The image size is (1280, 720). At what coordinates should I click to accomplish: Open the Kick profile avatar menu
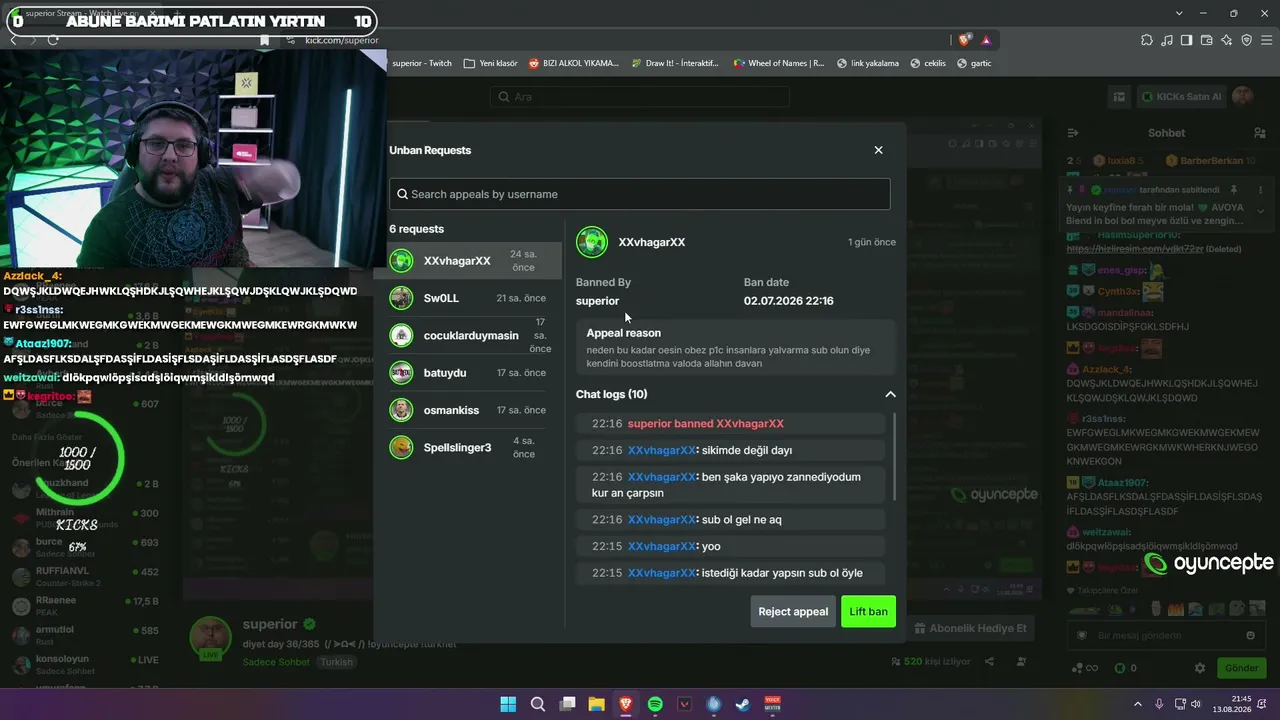tap(1243, 96)
